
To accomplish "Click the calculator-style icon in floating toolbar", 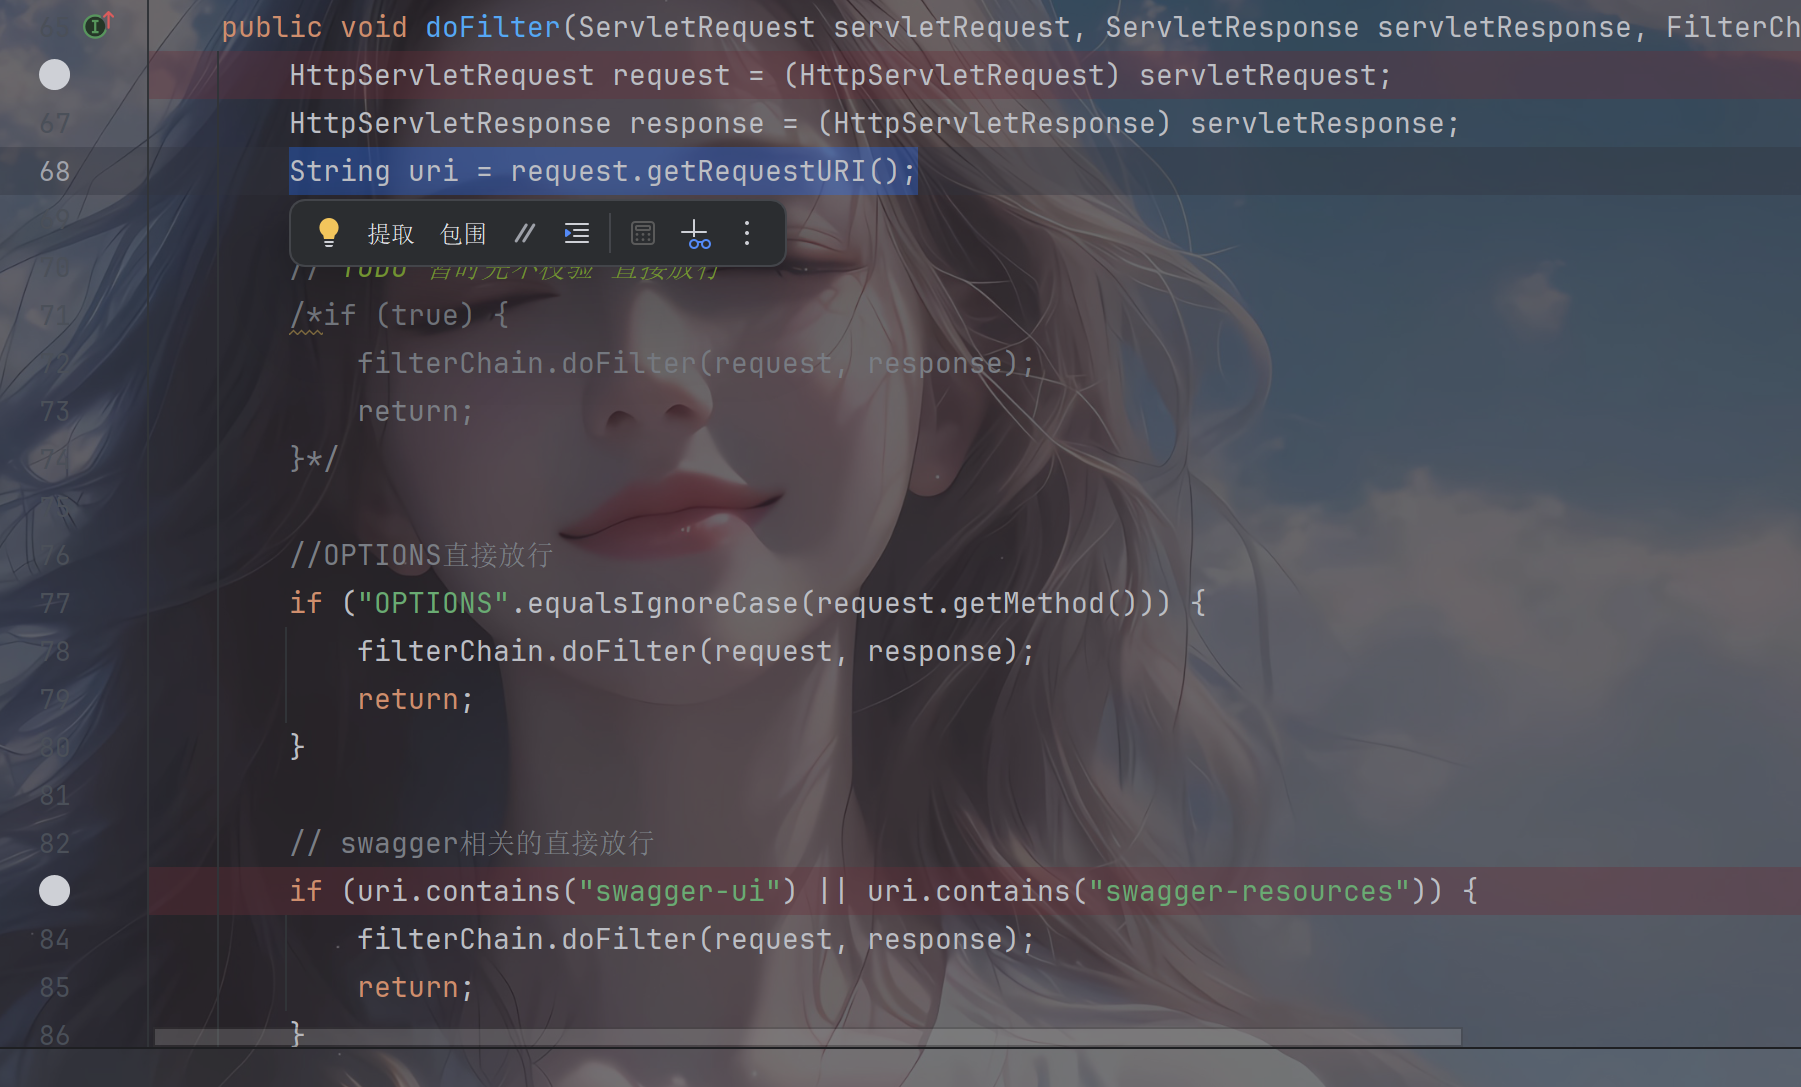I will 643,234.
